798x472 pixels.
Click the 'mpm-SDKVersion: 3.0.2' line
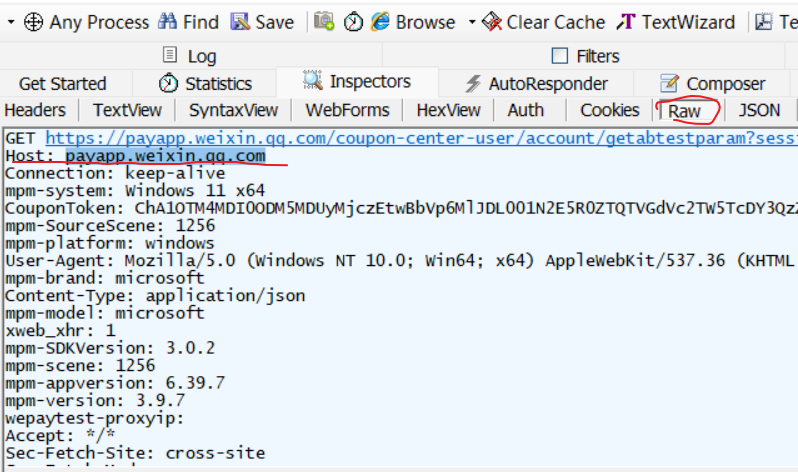110,348
